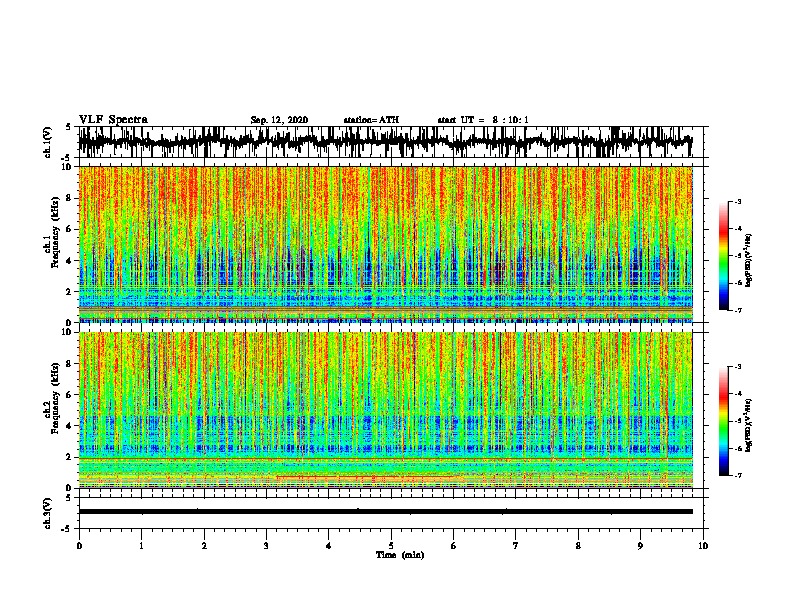
Task: Click the "5" tick on ch.1(V) axis
Action: pyautogui.click(x=68, y=127)
